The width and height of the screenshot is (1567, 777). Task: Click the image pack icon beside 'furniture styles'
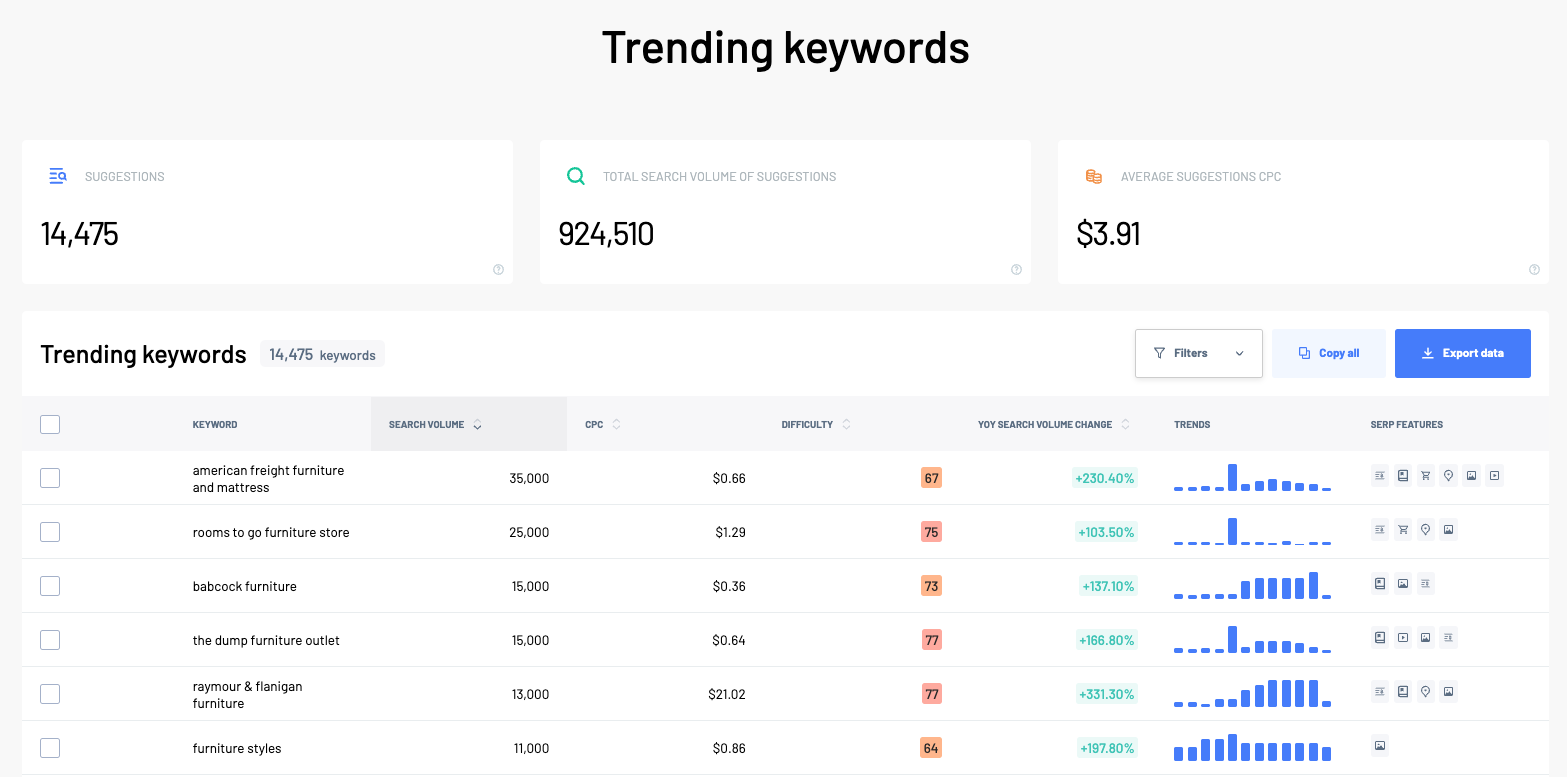[x=1379, y=746]
